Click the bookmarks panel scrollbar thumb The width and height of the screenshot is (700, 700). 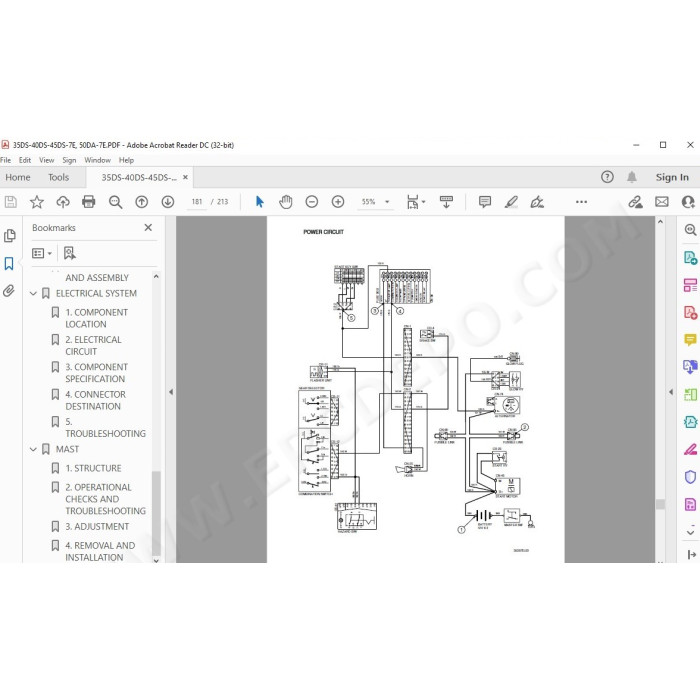click(156, 512)
